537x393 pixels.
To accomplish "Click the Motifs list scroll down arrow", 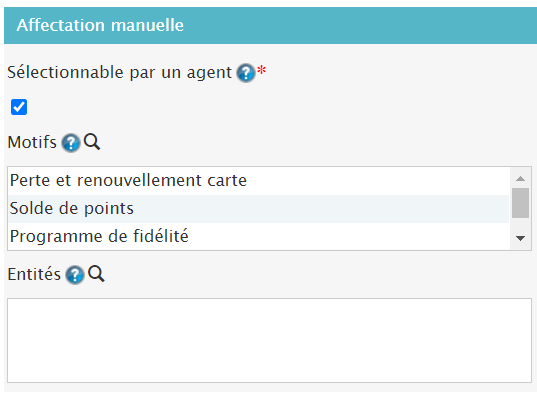I will [x=520, y=238].
